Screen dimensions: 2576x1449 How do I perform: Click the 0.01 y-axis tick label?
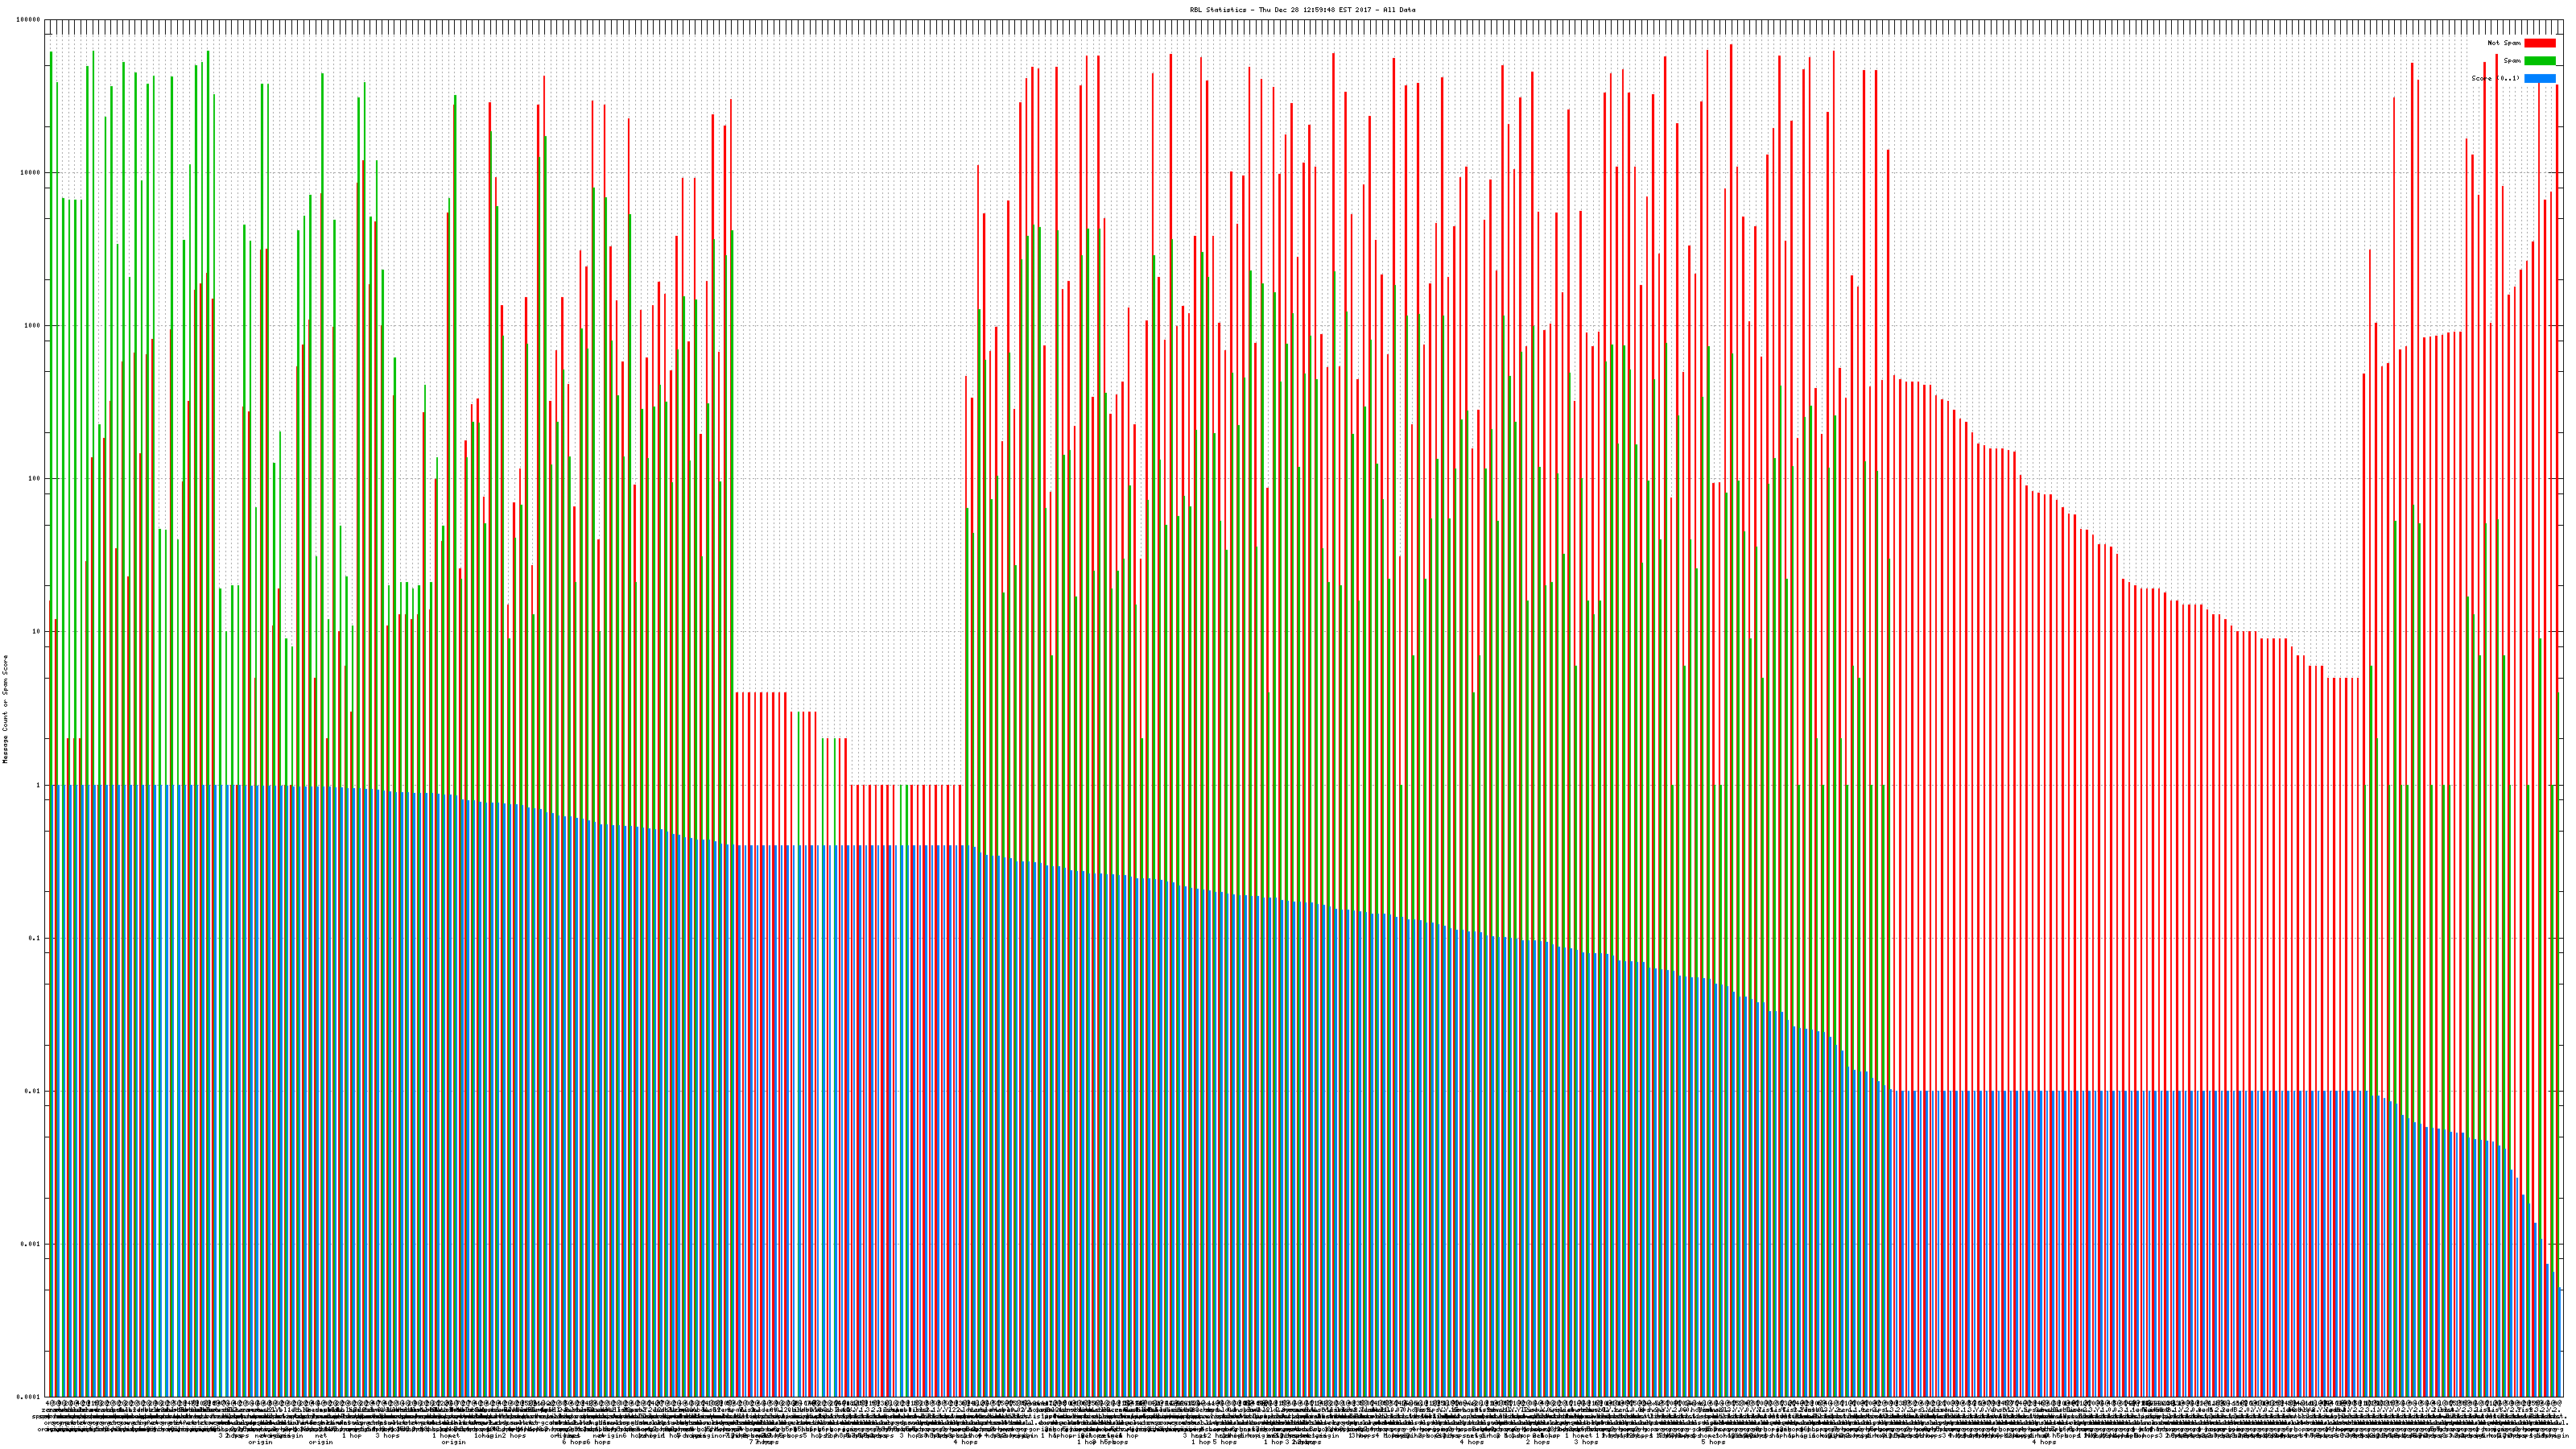point(33,1091)
